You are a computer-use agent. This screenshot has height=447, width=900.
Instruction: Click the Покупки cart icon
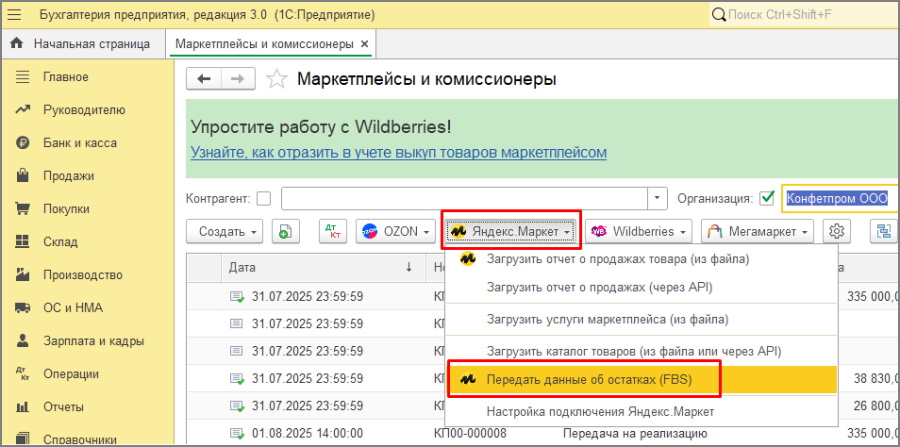(x=22, y=209)
